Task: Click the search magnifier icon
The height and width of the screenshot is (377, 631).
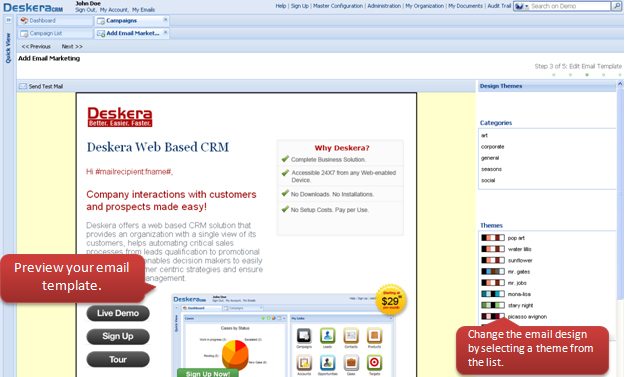Action: point(616,6)
